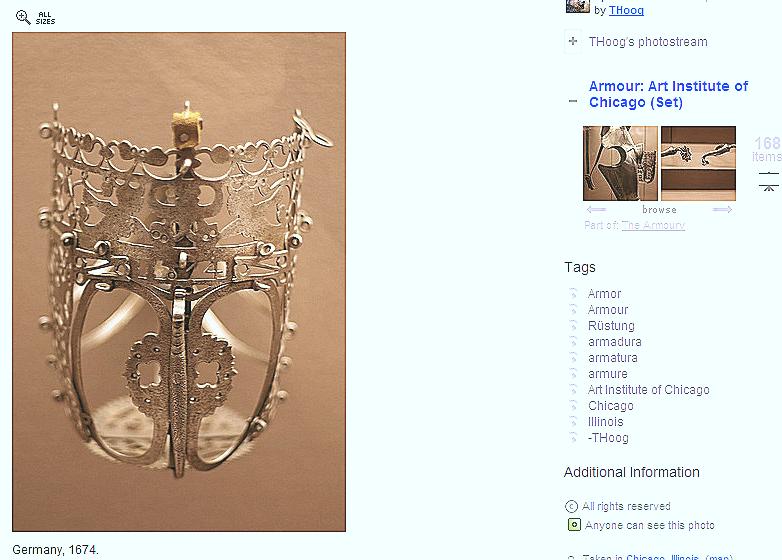Viewport: 782px width, 560px height.
Task: Click the green privacy icon beside Anyone can see
Action: (574, 525)
